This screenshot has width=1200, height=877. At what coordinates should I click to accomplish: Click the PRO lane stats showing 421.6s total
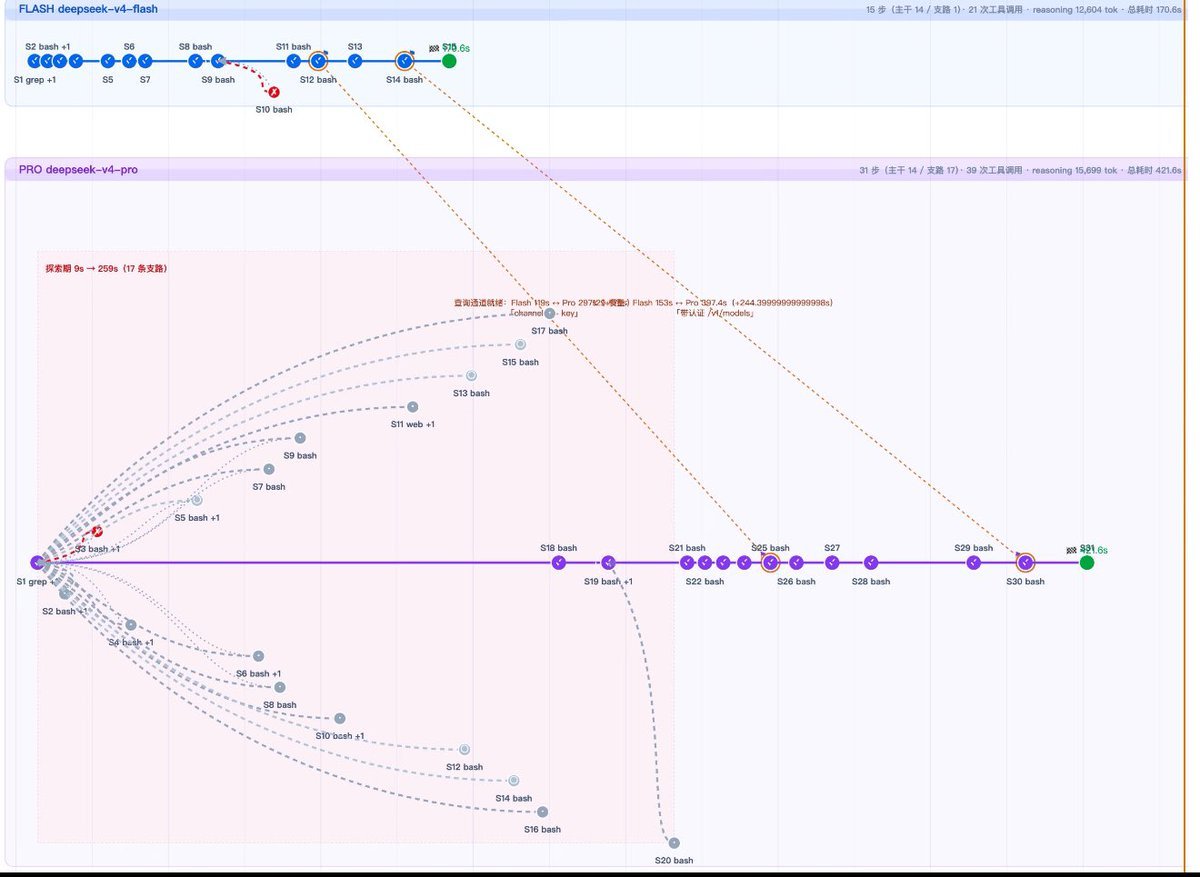pyautogui.click(x=1020, y=170)
